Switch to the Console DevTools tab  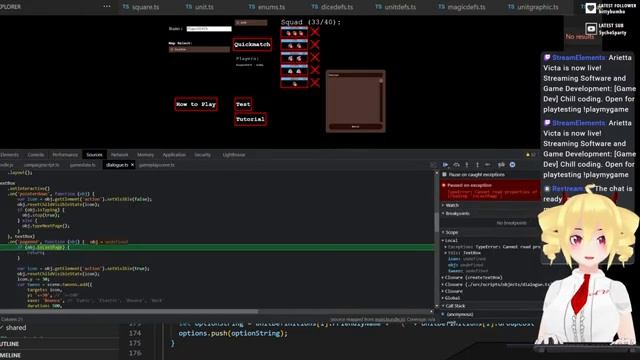pos(36,155)
